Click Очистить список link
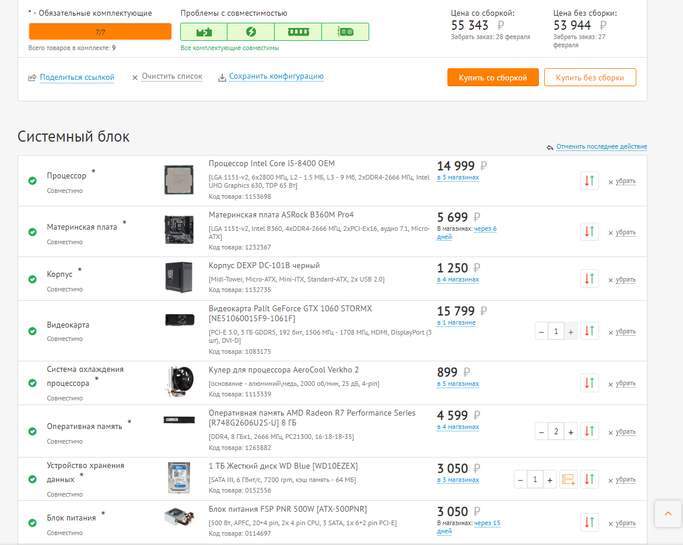The height and width of the screenshot is (545, 683). coord(172,76)
